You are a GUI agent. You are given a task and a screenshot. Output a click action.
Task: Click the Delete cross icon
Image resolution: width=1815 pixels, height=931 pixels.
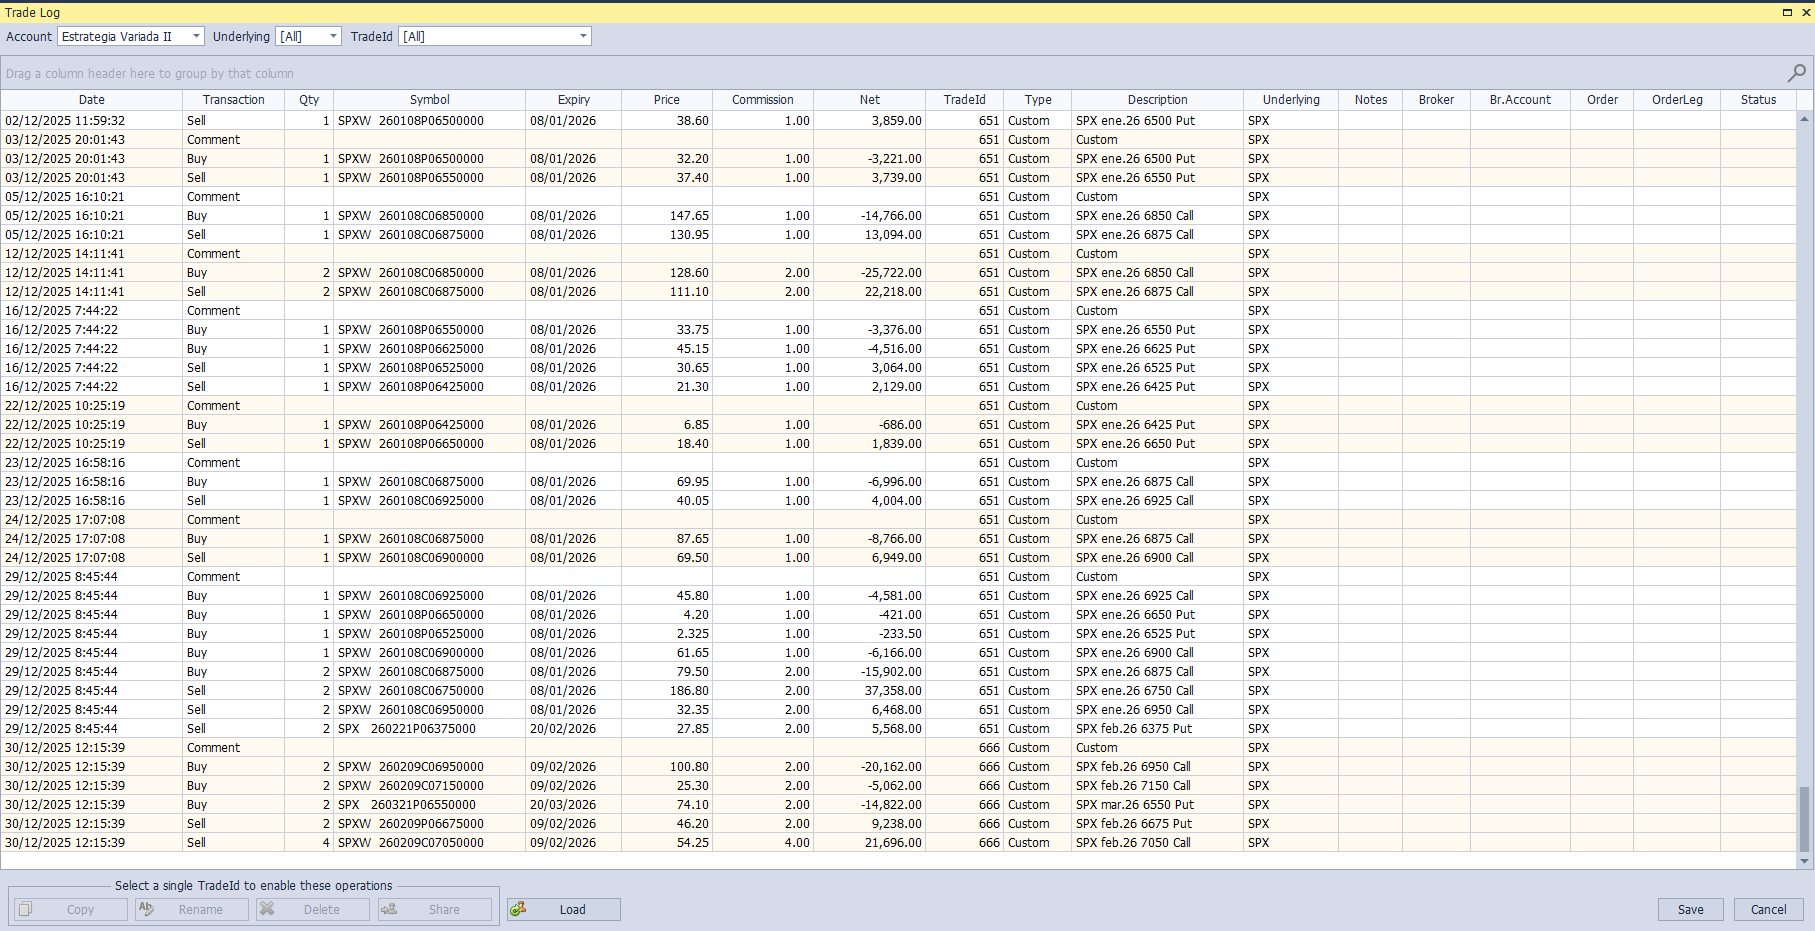click(x=268, y=909)
